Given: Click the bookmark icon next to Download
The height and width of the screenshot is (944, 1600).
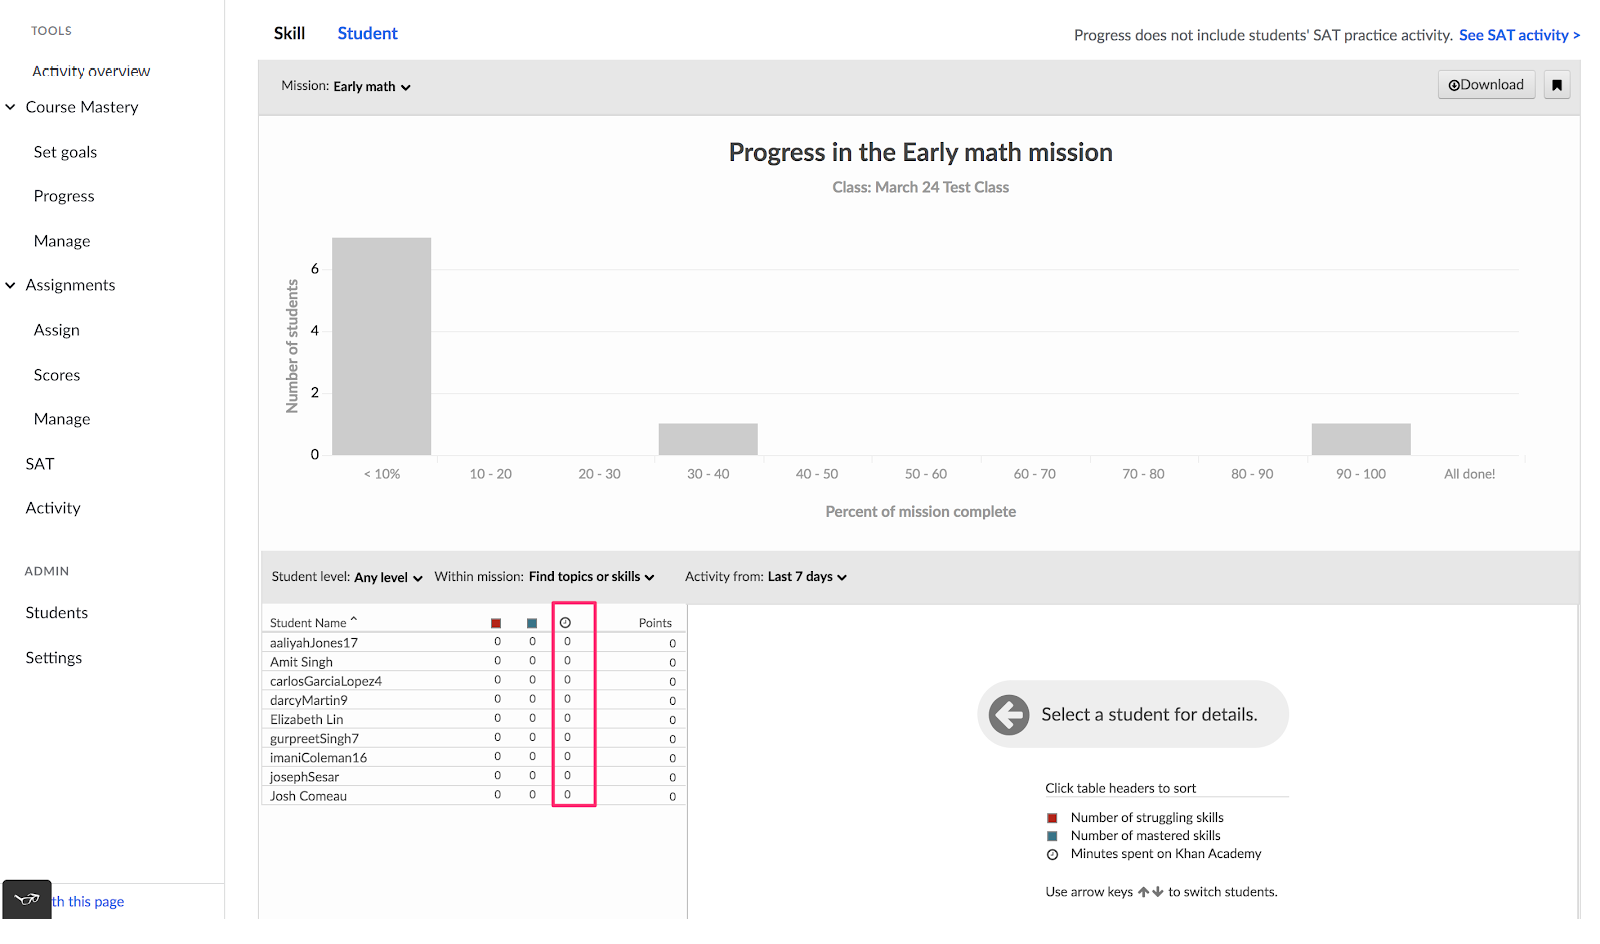Looking at the screenshot, I should (x=1556, y=85).
